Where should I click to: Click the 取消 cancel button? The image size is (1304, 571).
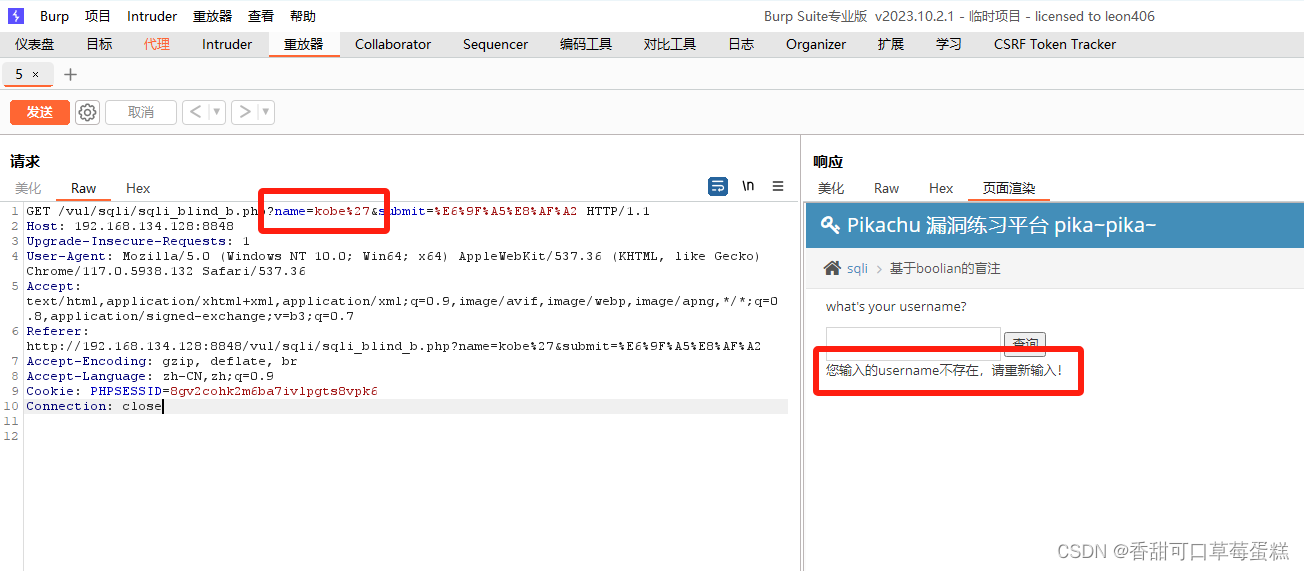(141, 112)
